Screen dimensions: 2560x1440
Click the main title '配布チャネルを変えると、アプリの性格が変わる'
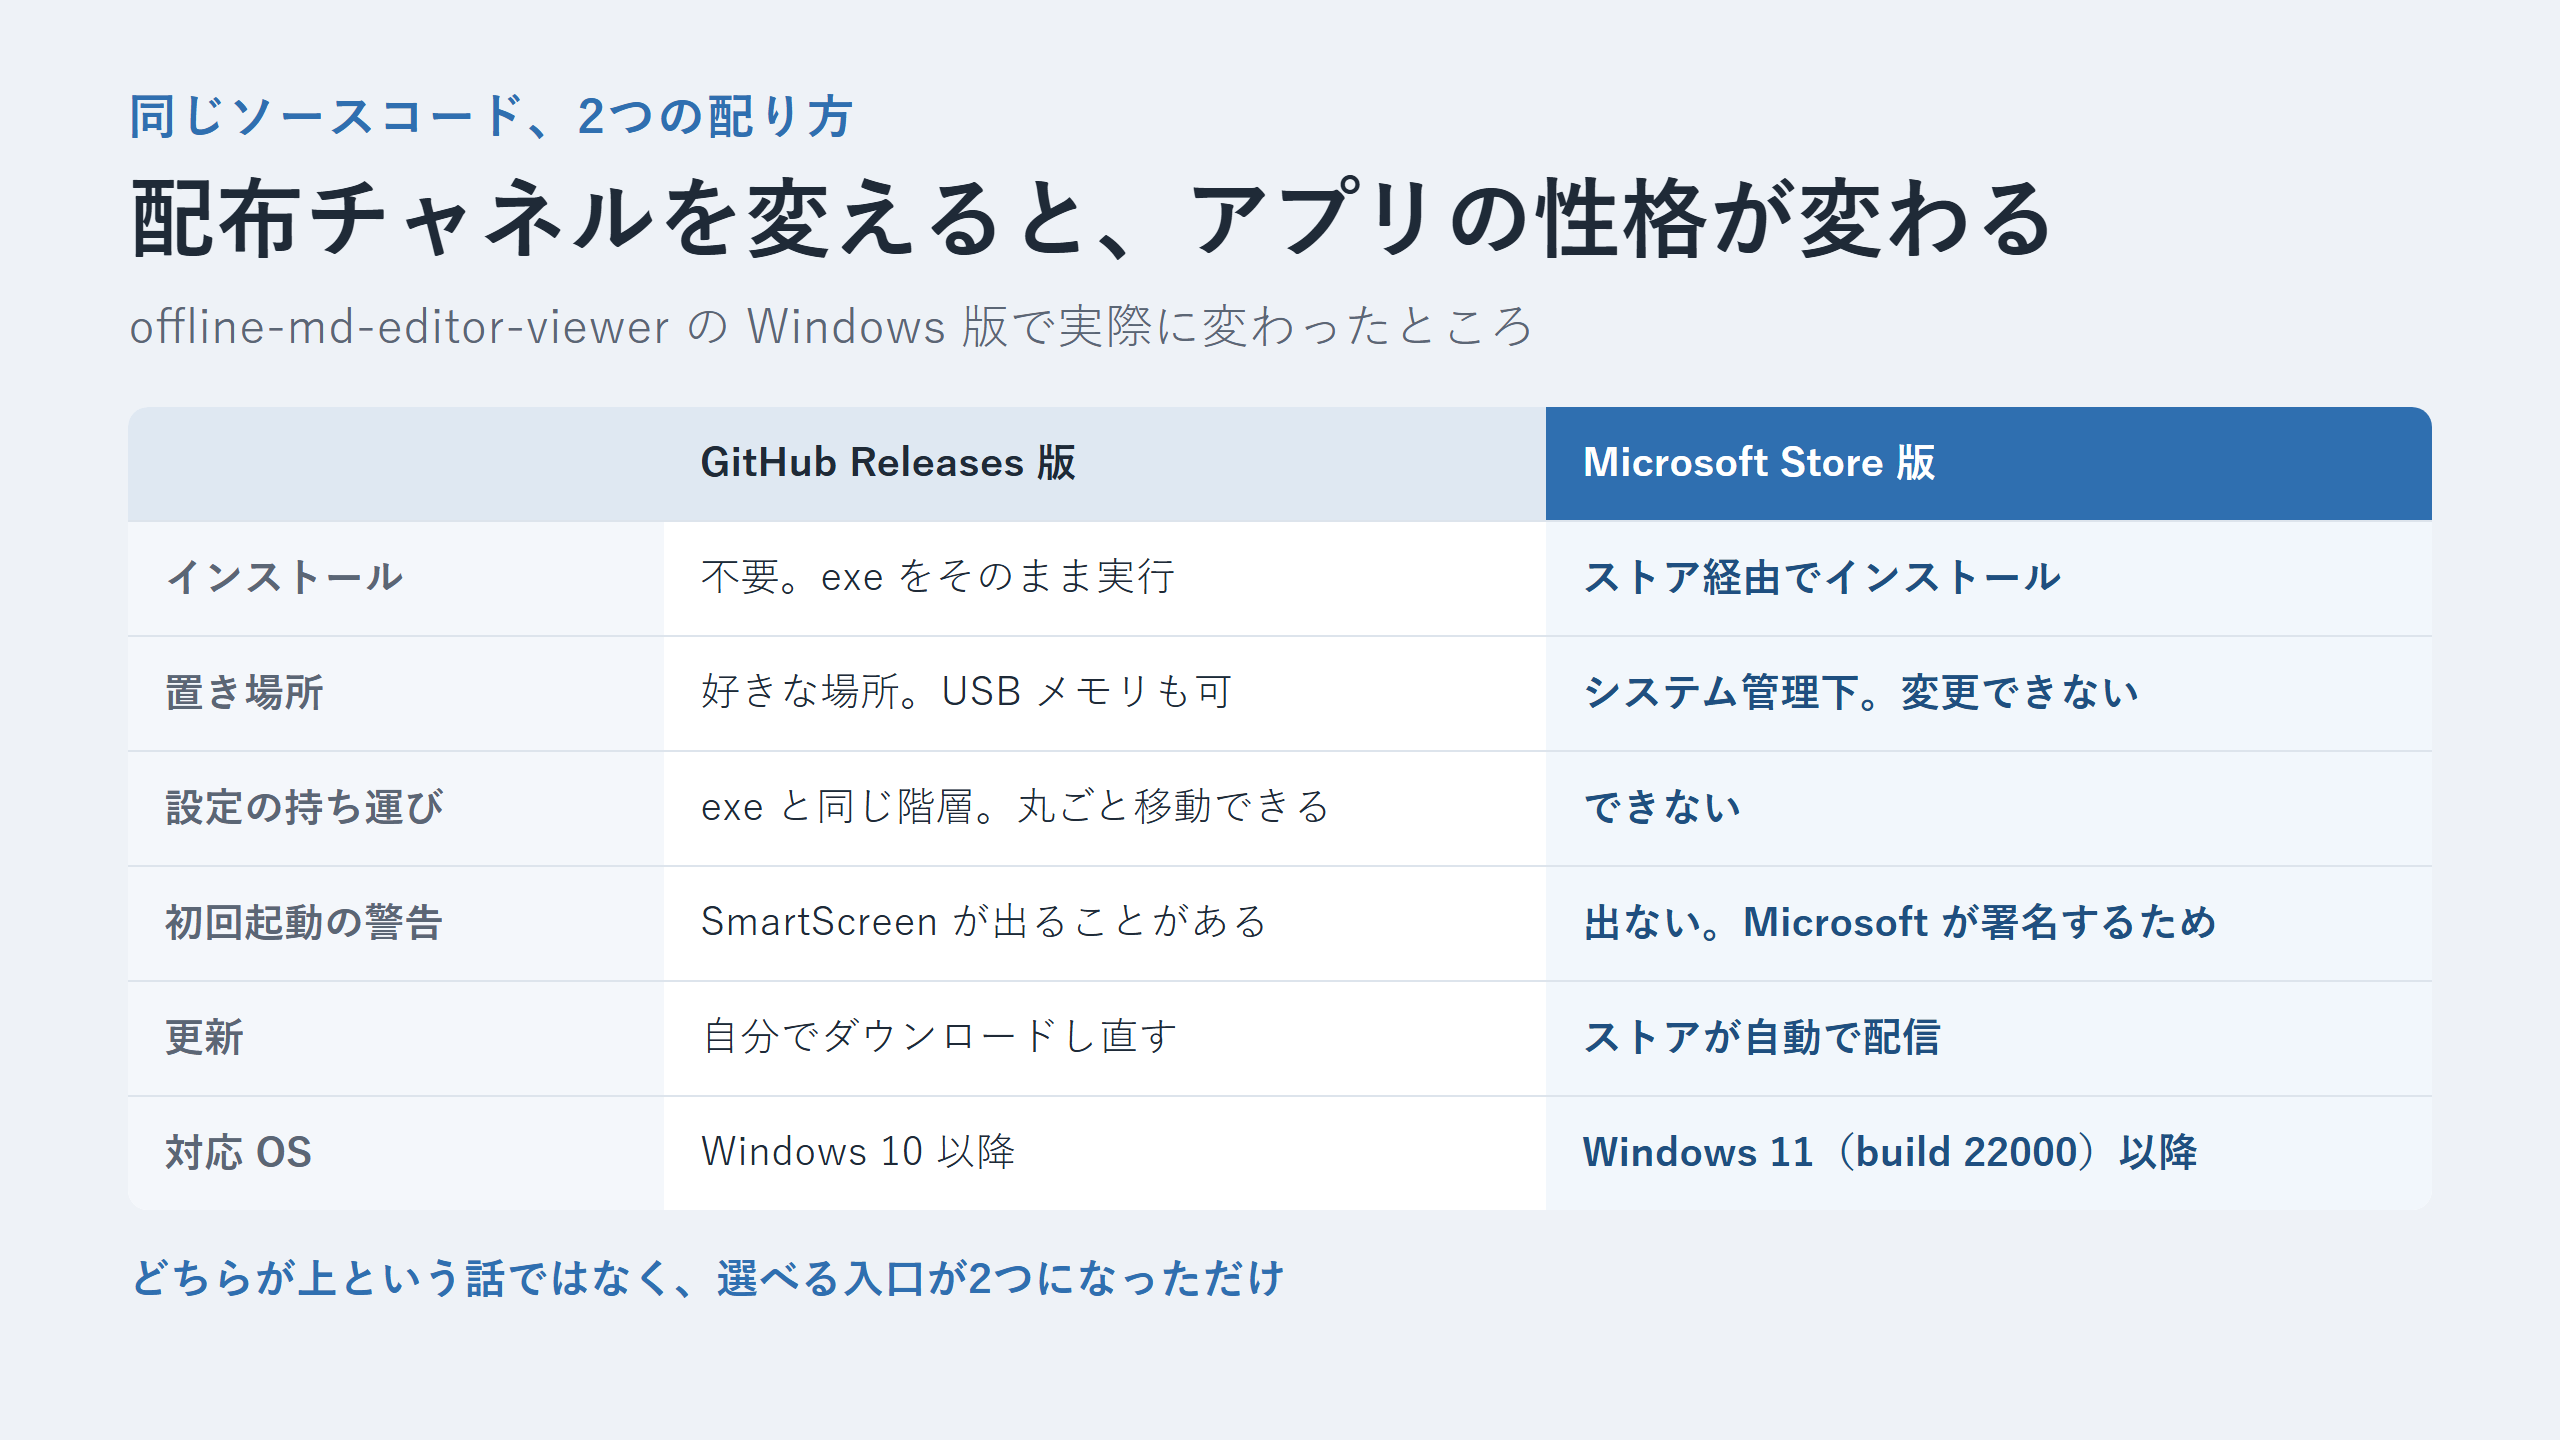[x=1092, y=219]
